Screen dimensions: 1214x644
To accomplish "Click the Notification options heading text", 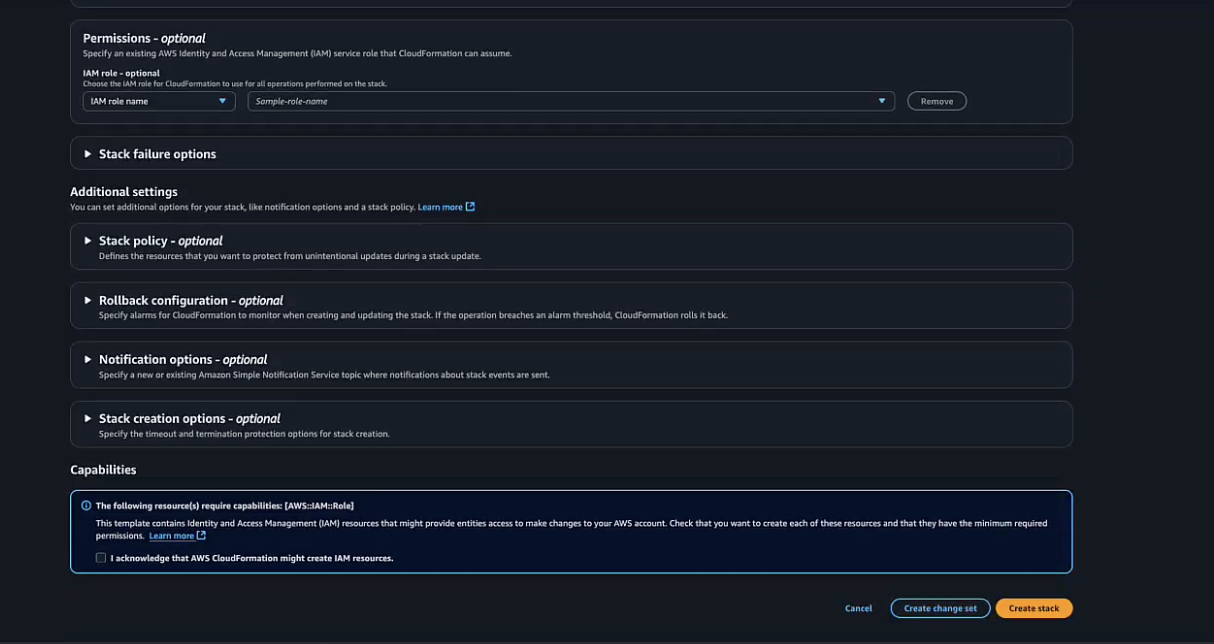I will click(182, 359).
